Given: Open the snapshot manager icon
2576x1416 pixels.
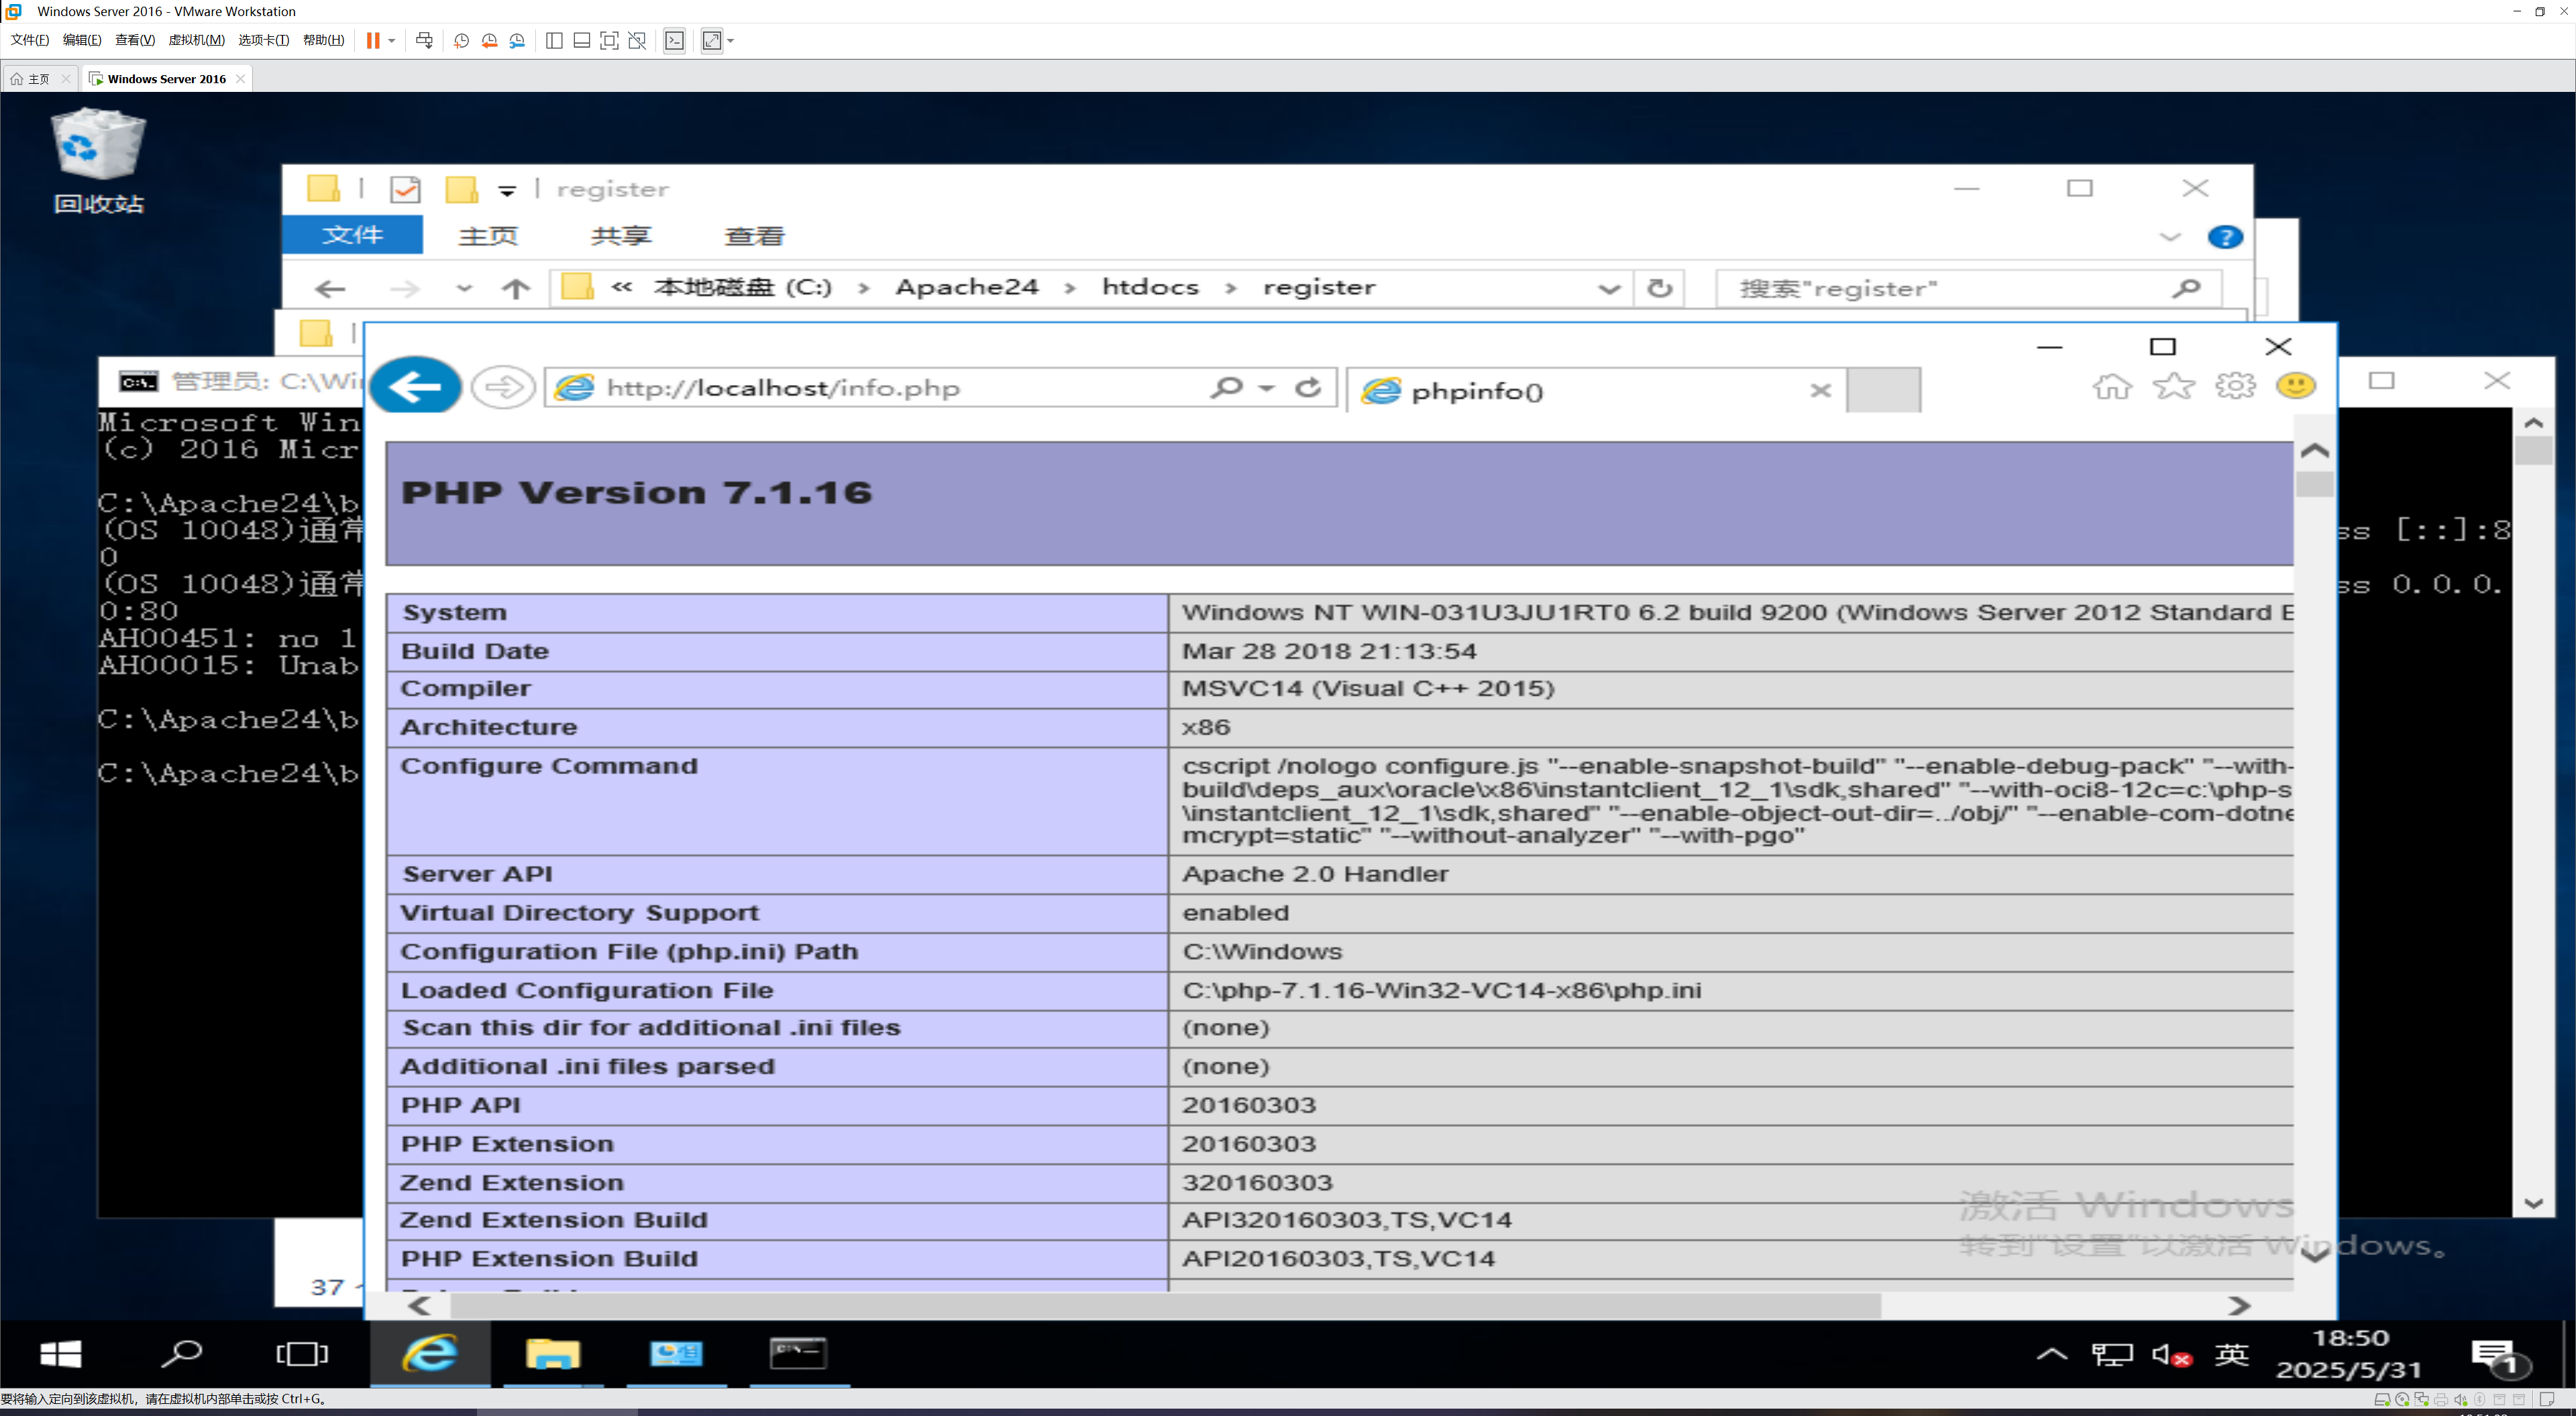Looking at the screenshot, I should click(517, 41).
